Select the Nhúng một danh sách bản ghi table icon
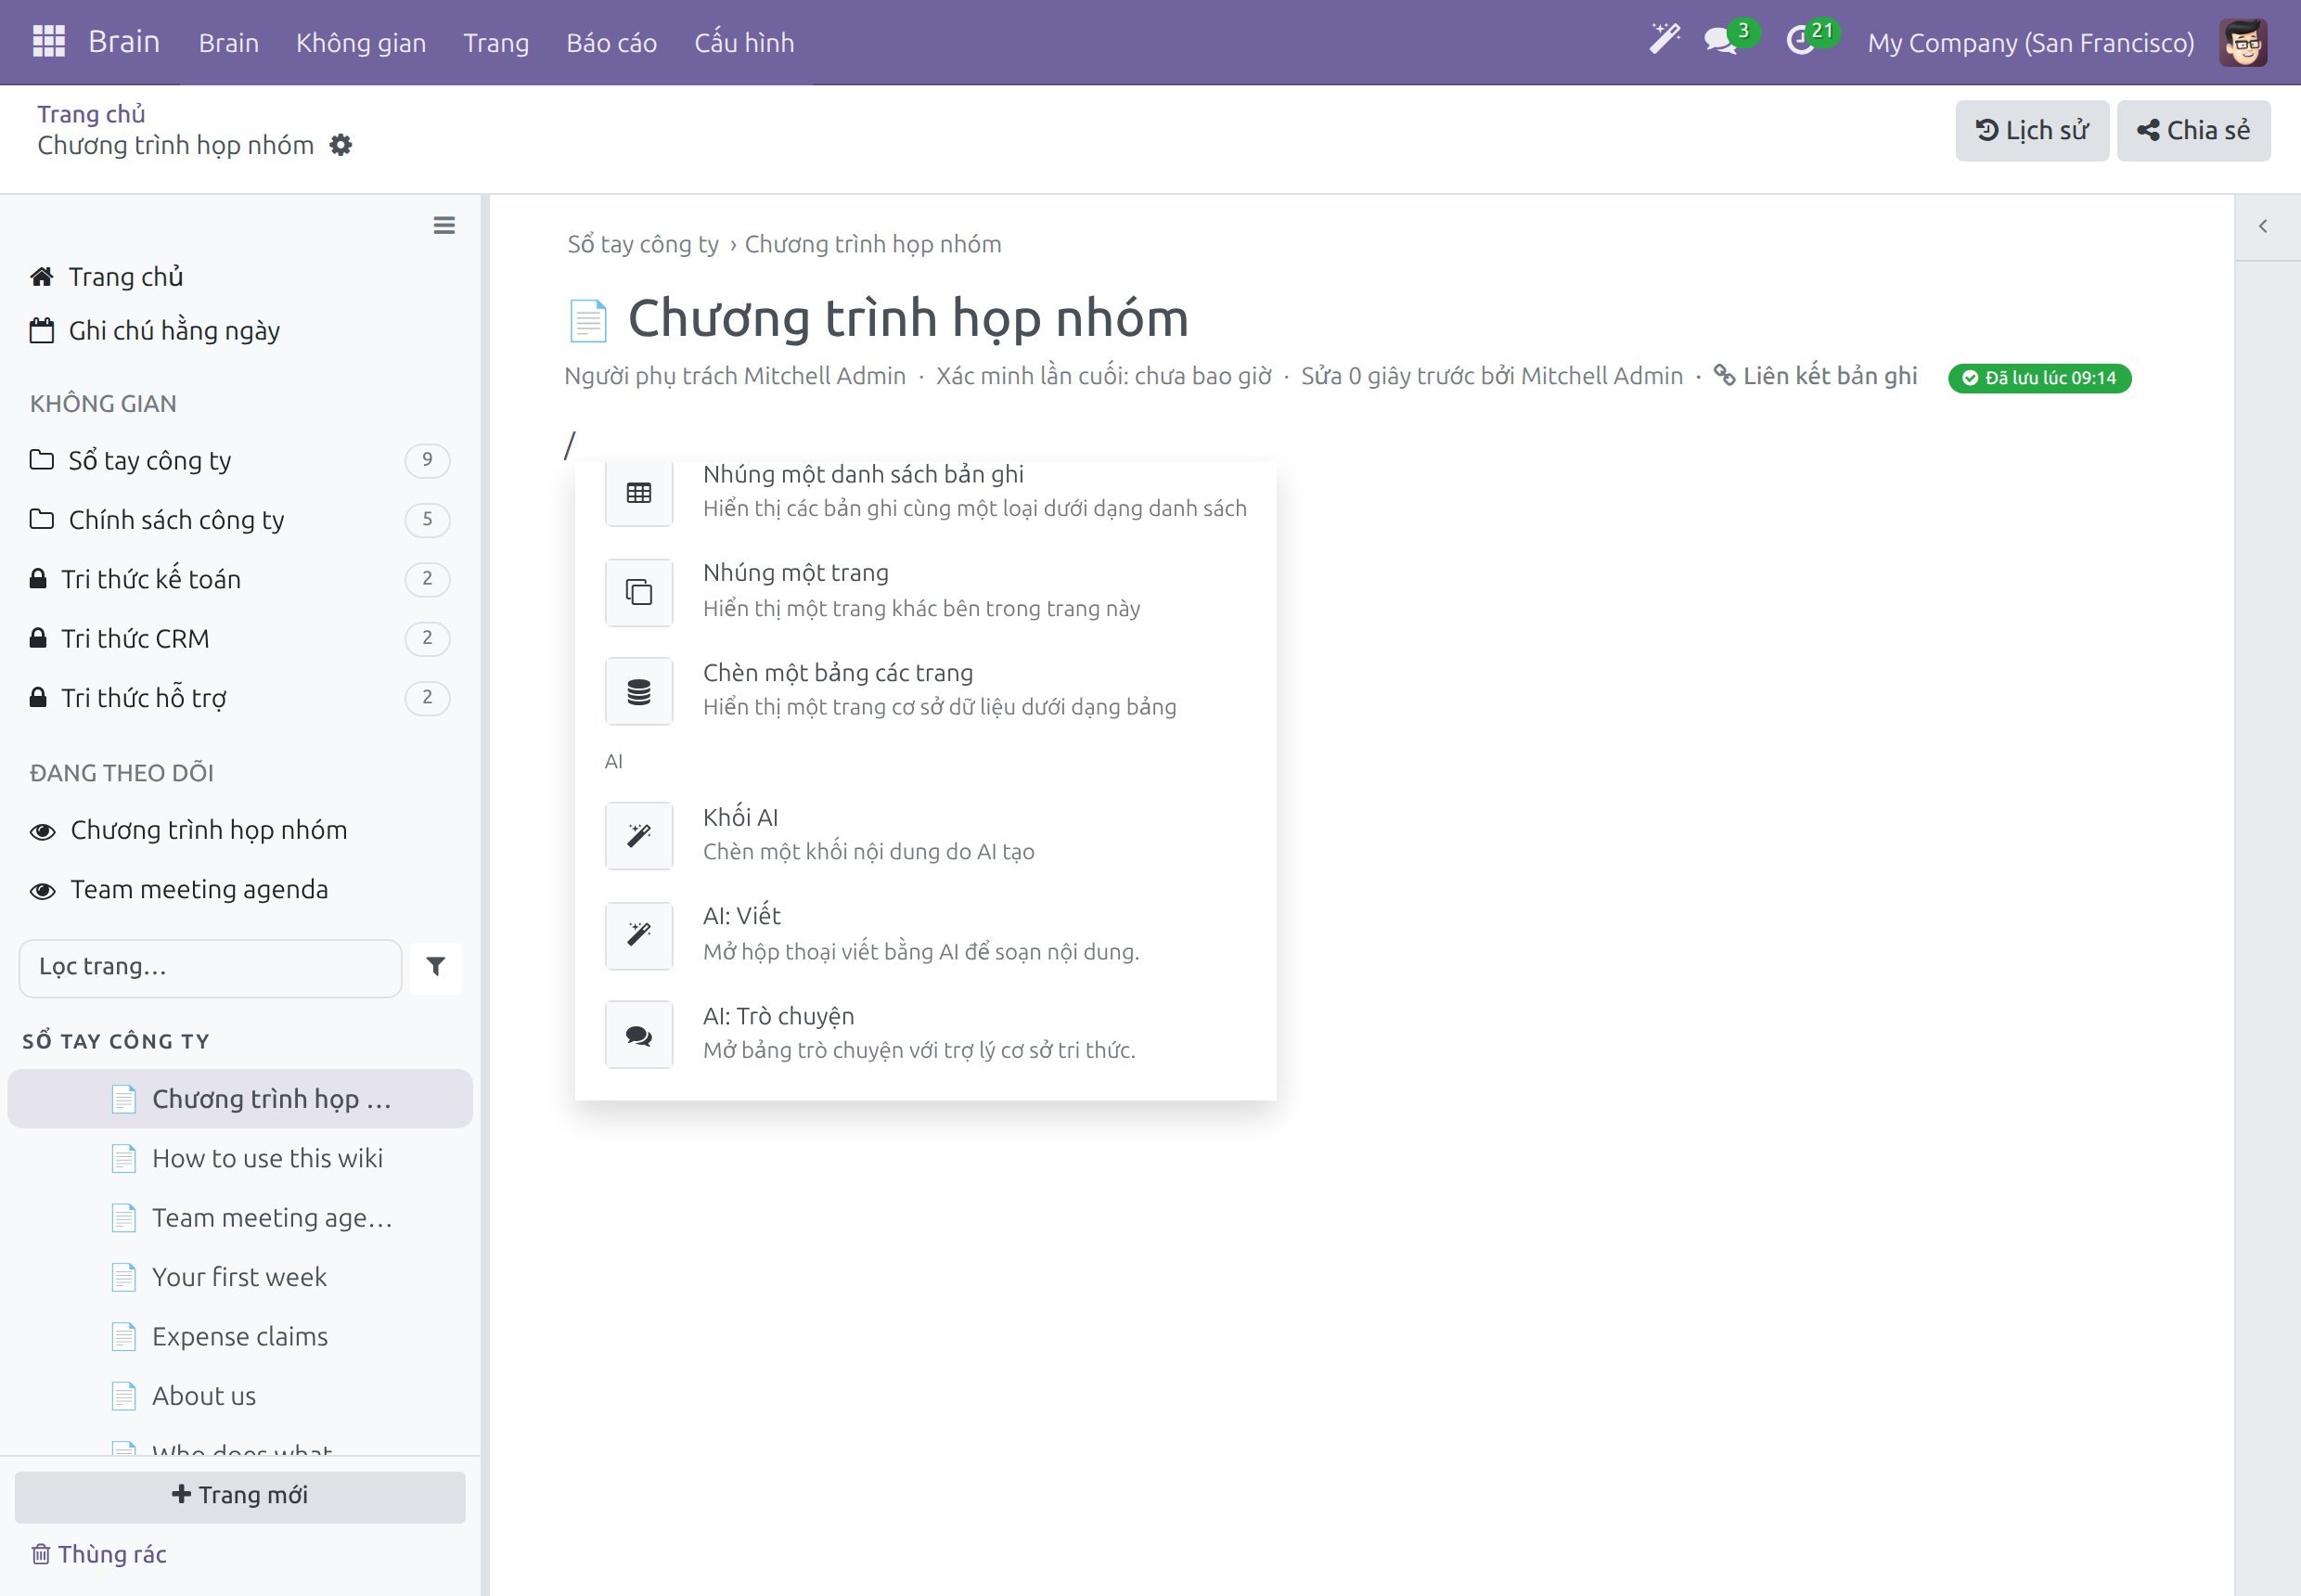 click(639, 493)
